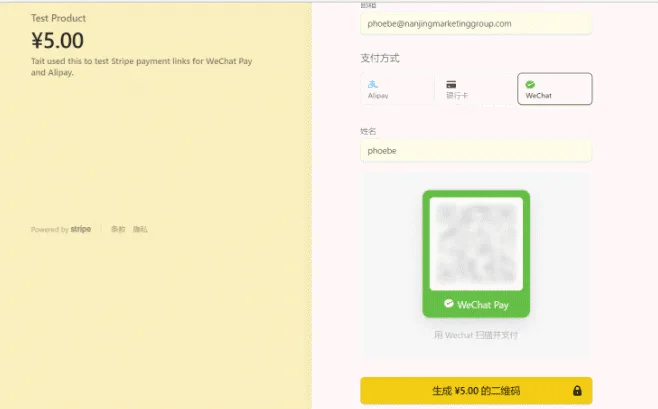Screen dimensions: 658x409
Task: Open the terms link beside Stripe
Action: click(118, 229)
